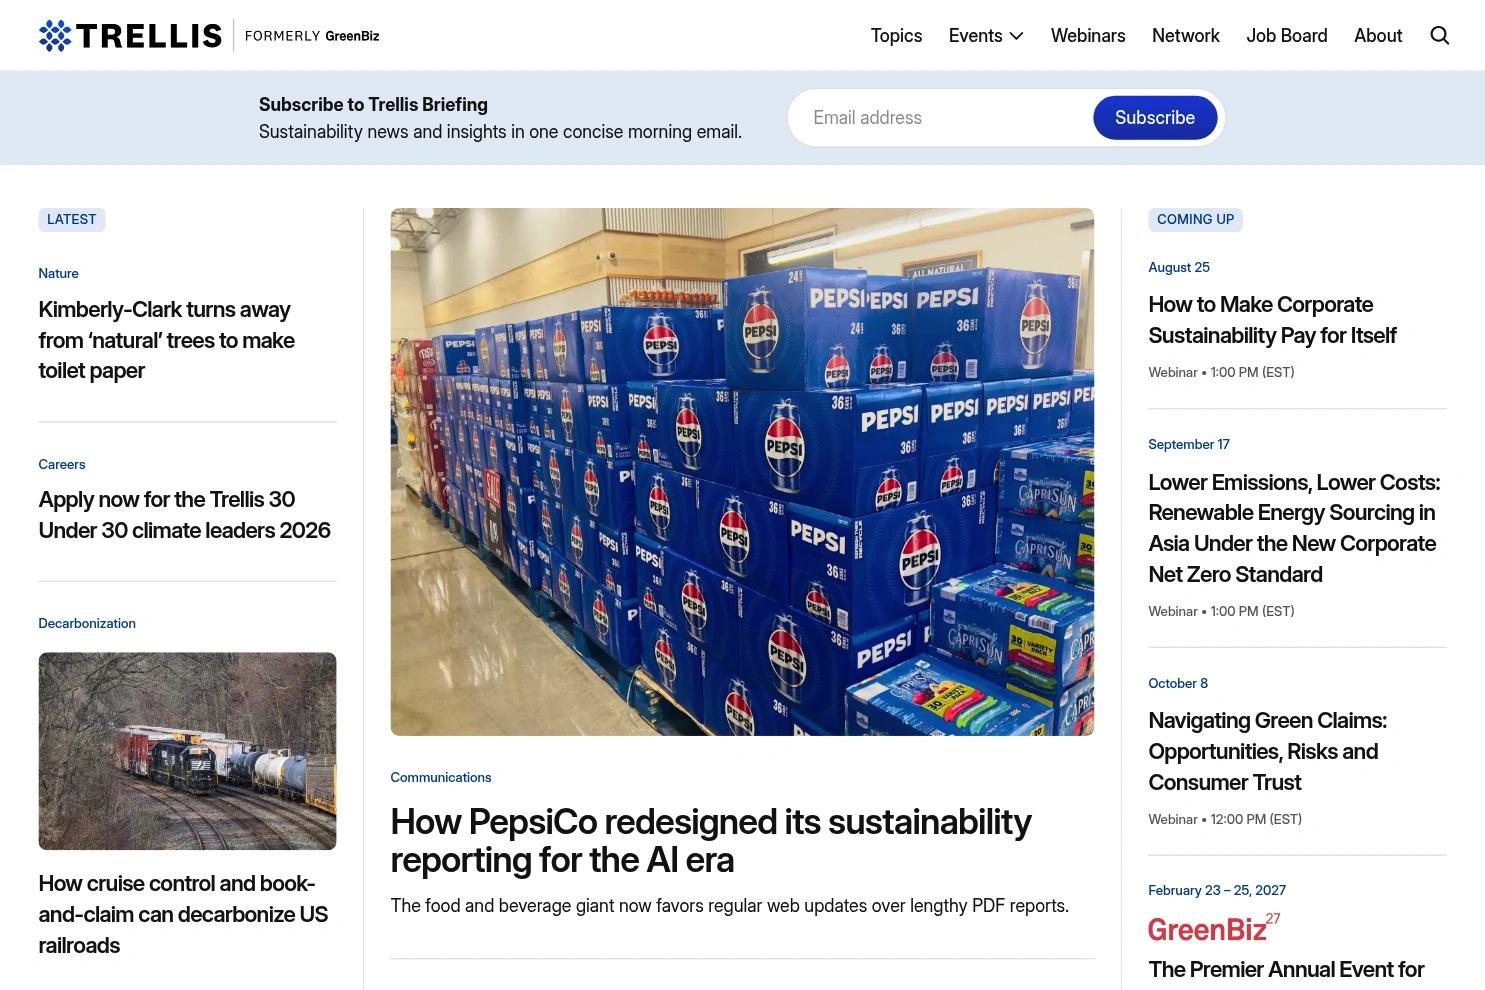Open the Navigating Green Claims webinar
Screen dimensions: 1485x990
(x=1267, y=751)
